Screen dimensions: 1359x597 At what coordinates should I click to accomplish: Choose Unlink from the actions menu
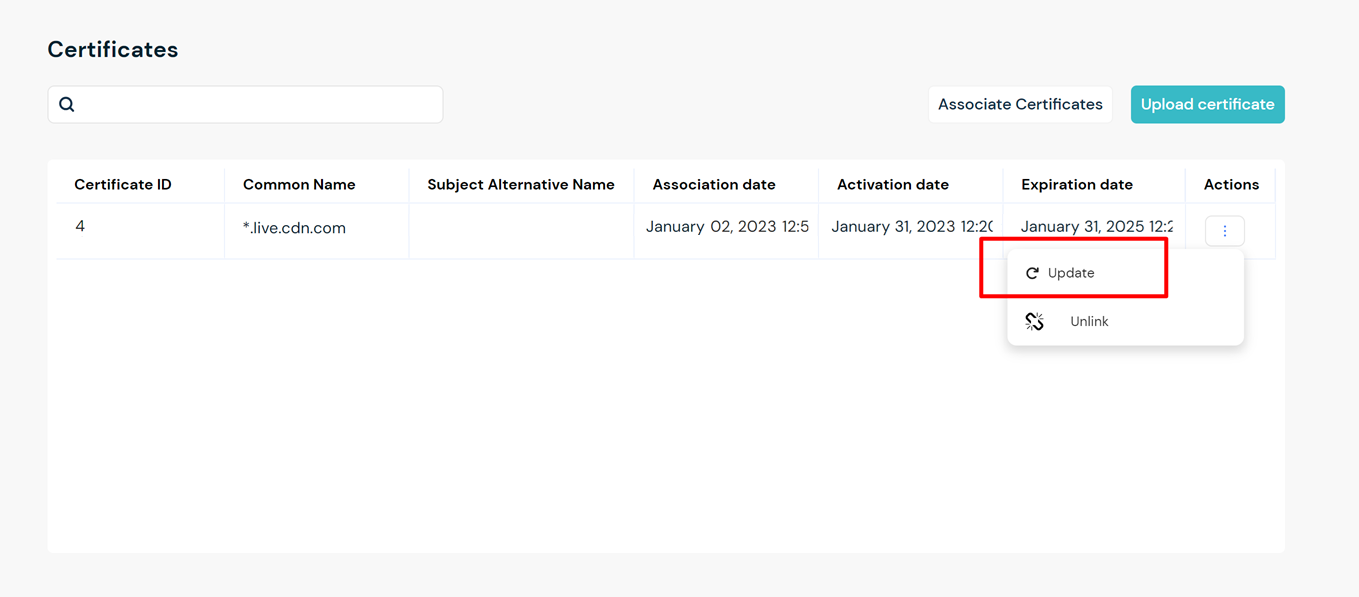point(1125,321)
